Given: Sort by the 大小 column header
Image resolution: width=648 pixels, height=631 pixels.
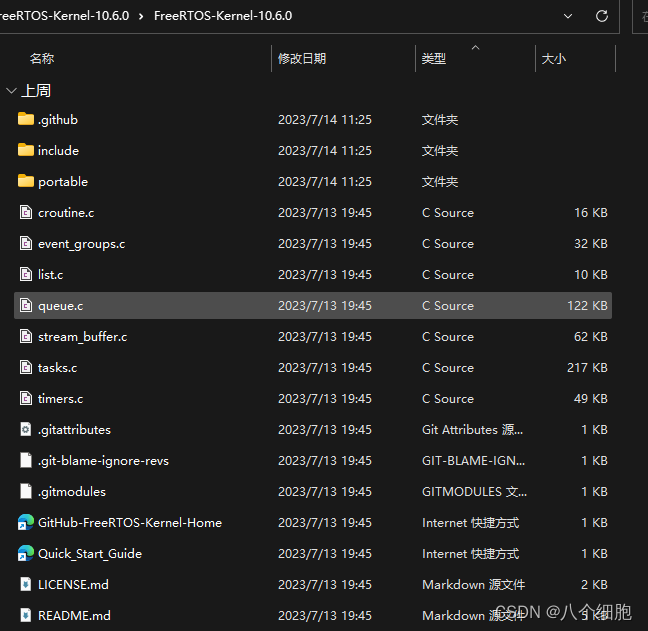Looking at the screenshot, I should tap(554, 58).
